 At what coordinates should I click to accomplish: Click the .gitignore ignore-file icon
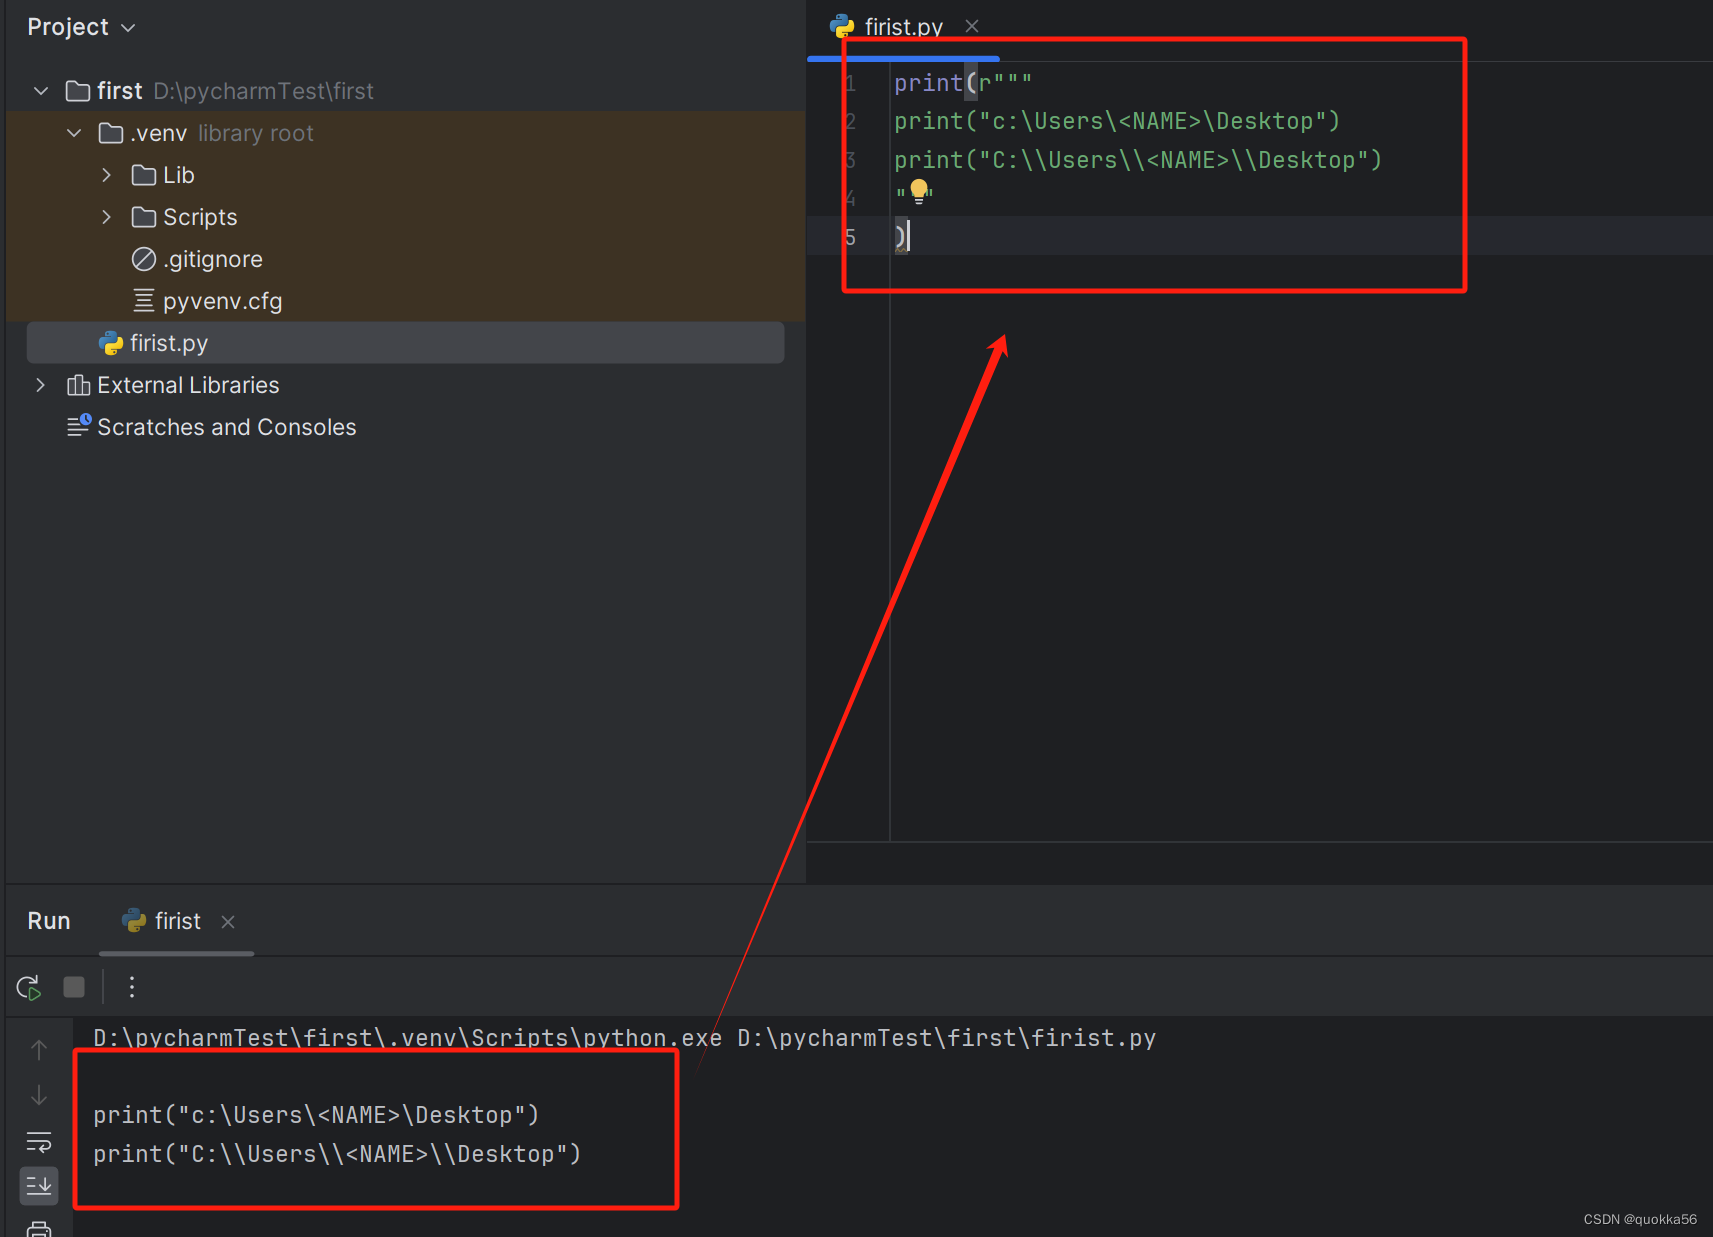pyautogui.click(x=144, y=259)
